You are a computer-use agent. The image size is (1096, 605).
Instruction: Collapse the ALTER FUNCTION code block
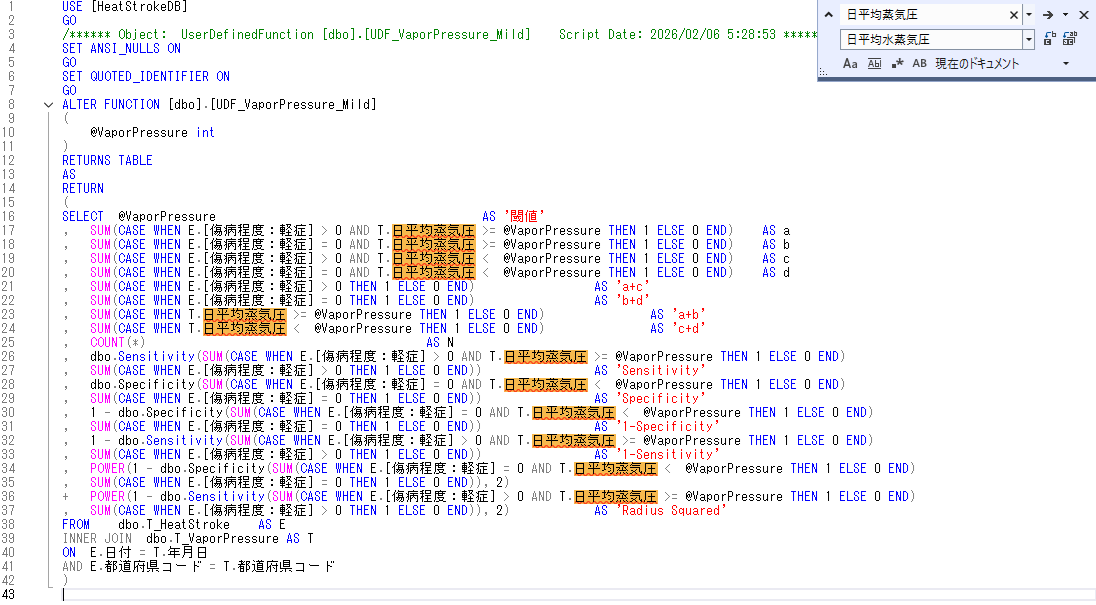pyautogui.click(x=48, y=105)
